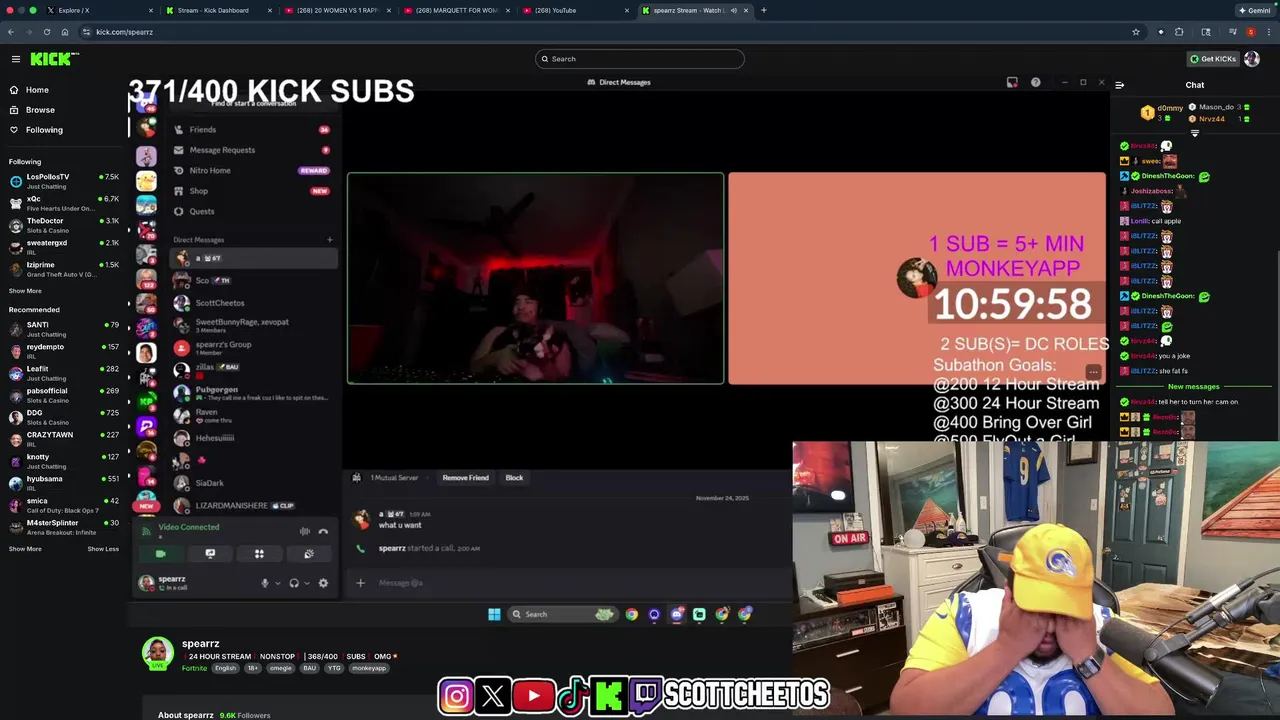Image resolution: width=1280 pixels, height=720 pixels.
Task: Collapse the chat panel icon
Action: (1119, 85)
